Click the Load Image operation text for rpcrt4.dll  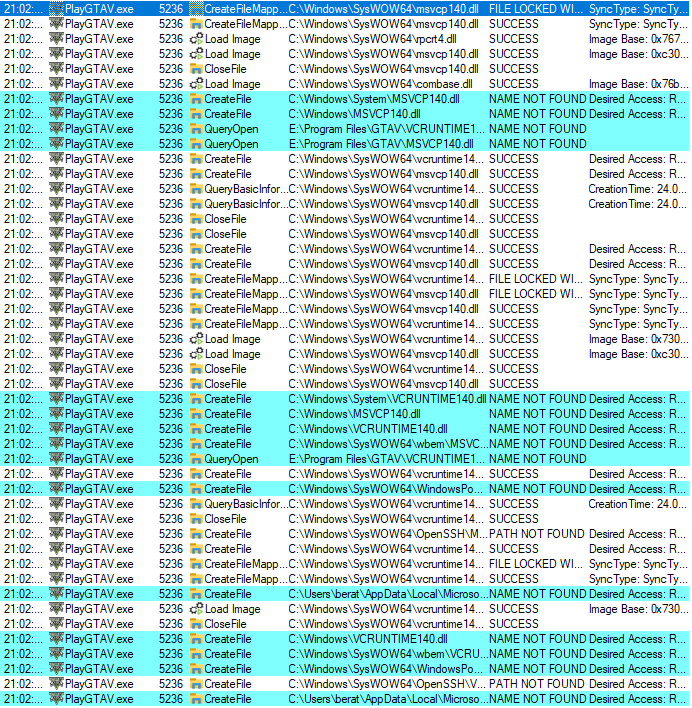pyautogui.click(x=232, y=39)
